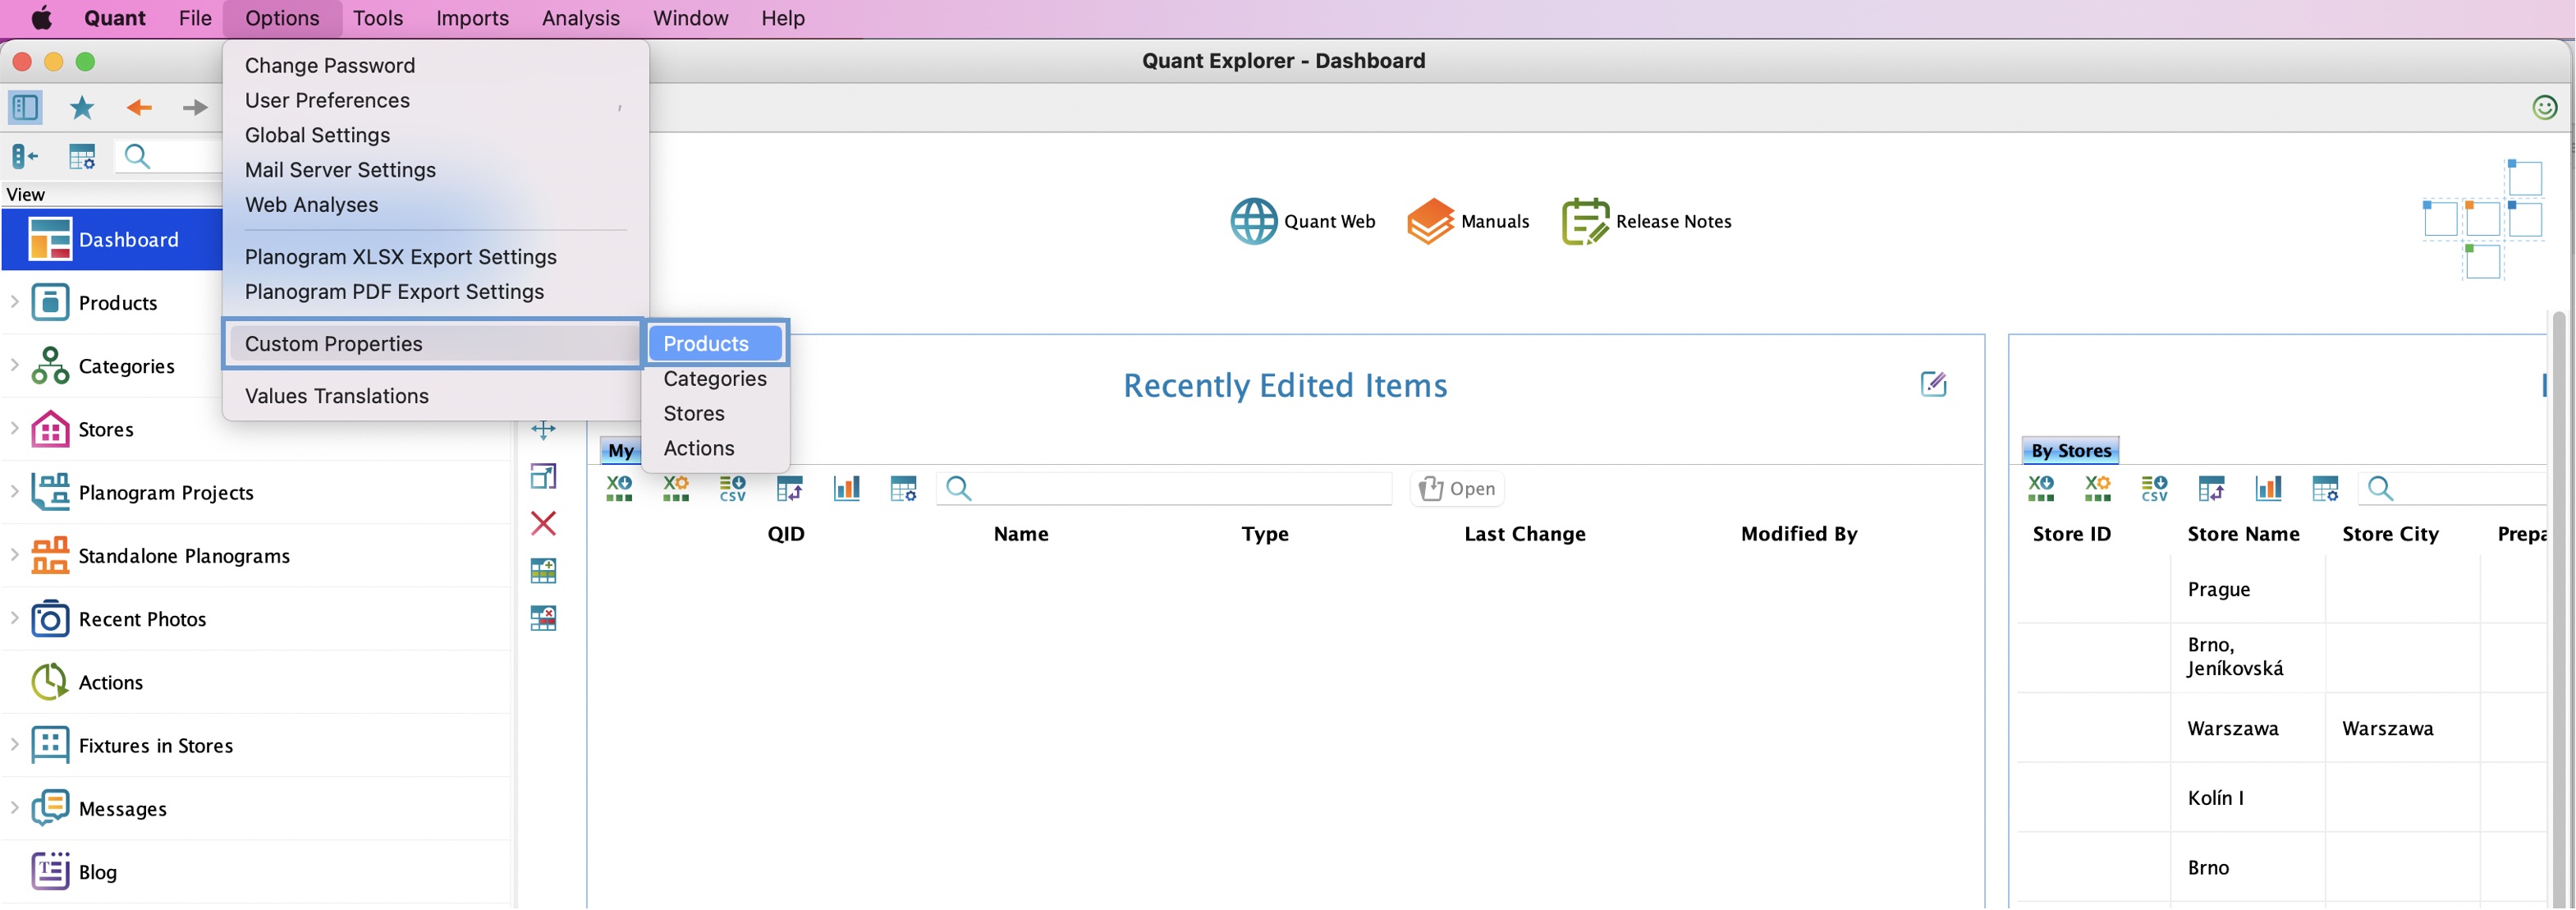Viewport: 2576px width, 910px height.
Task: Select Values Translations menu entry
Action: point(337,396)
